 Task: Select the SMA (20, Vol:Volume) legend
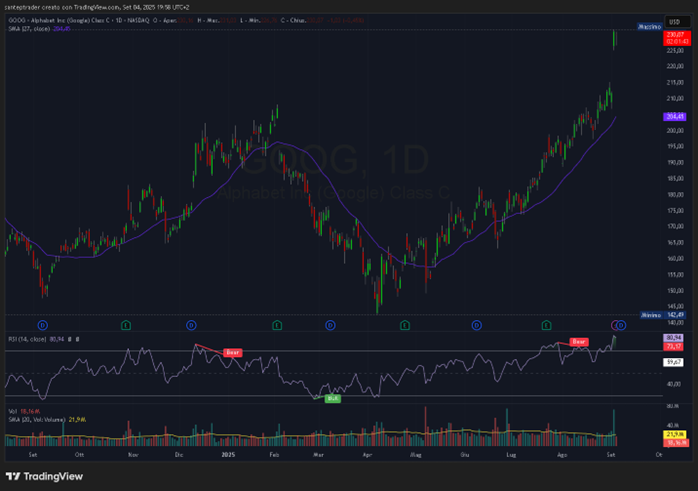click(x=47, y=419)
